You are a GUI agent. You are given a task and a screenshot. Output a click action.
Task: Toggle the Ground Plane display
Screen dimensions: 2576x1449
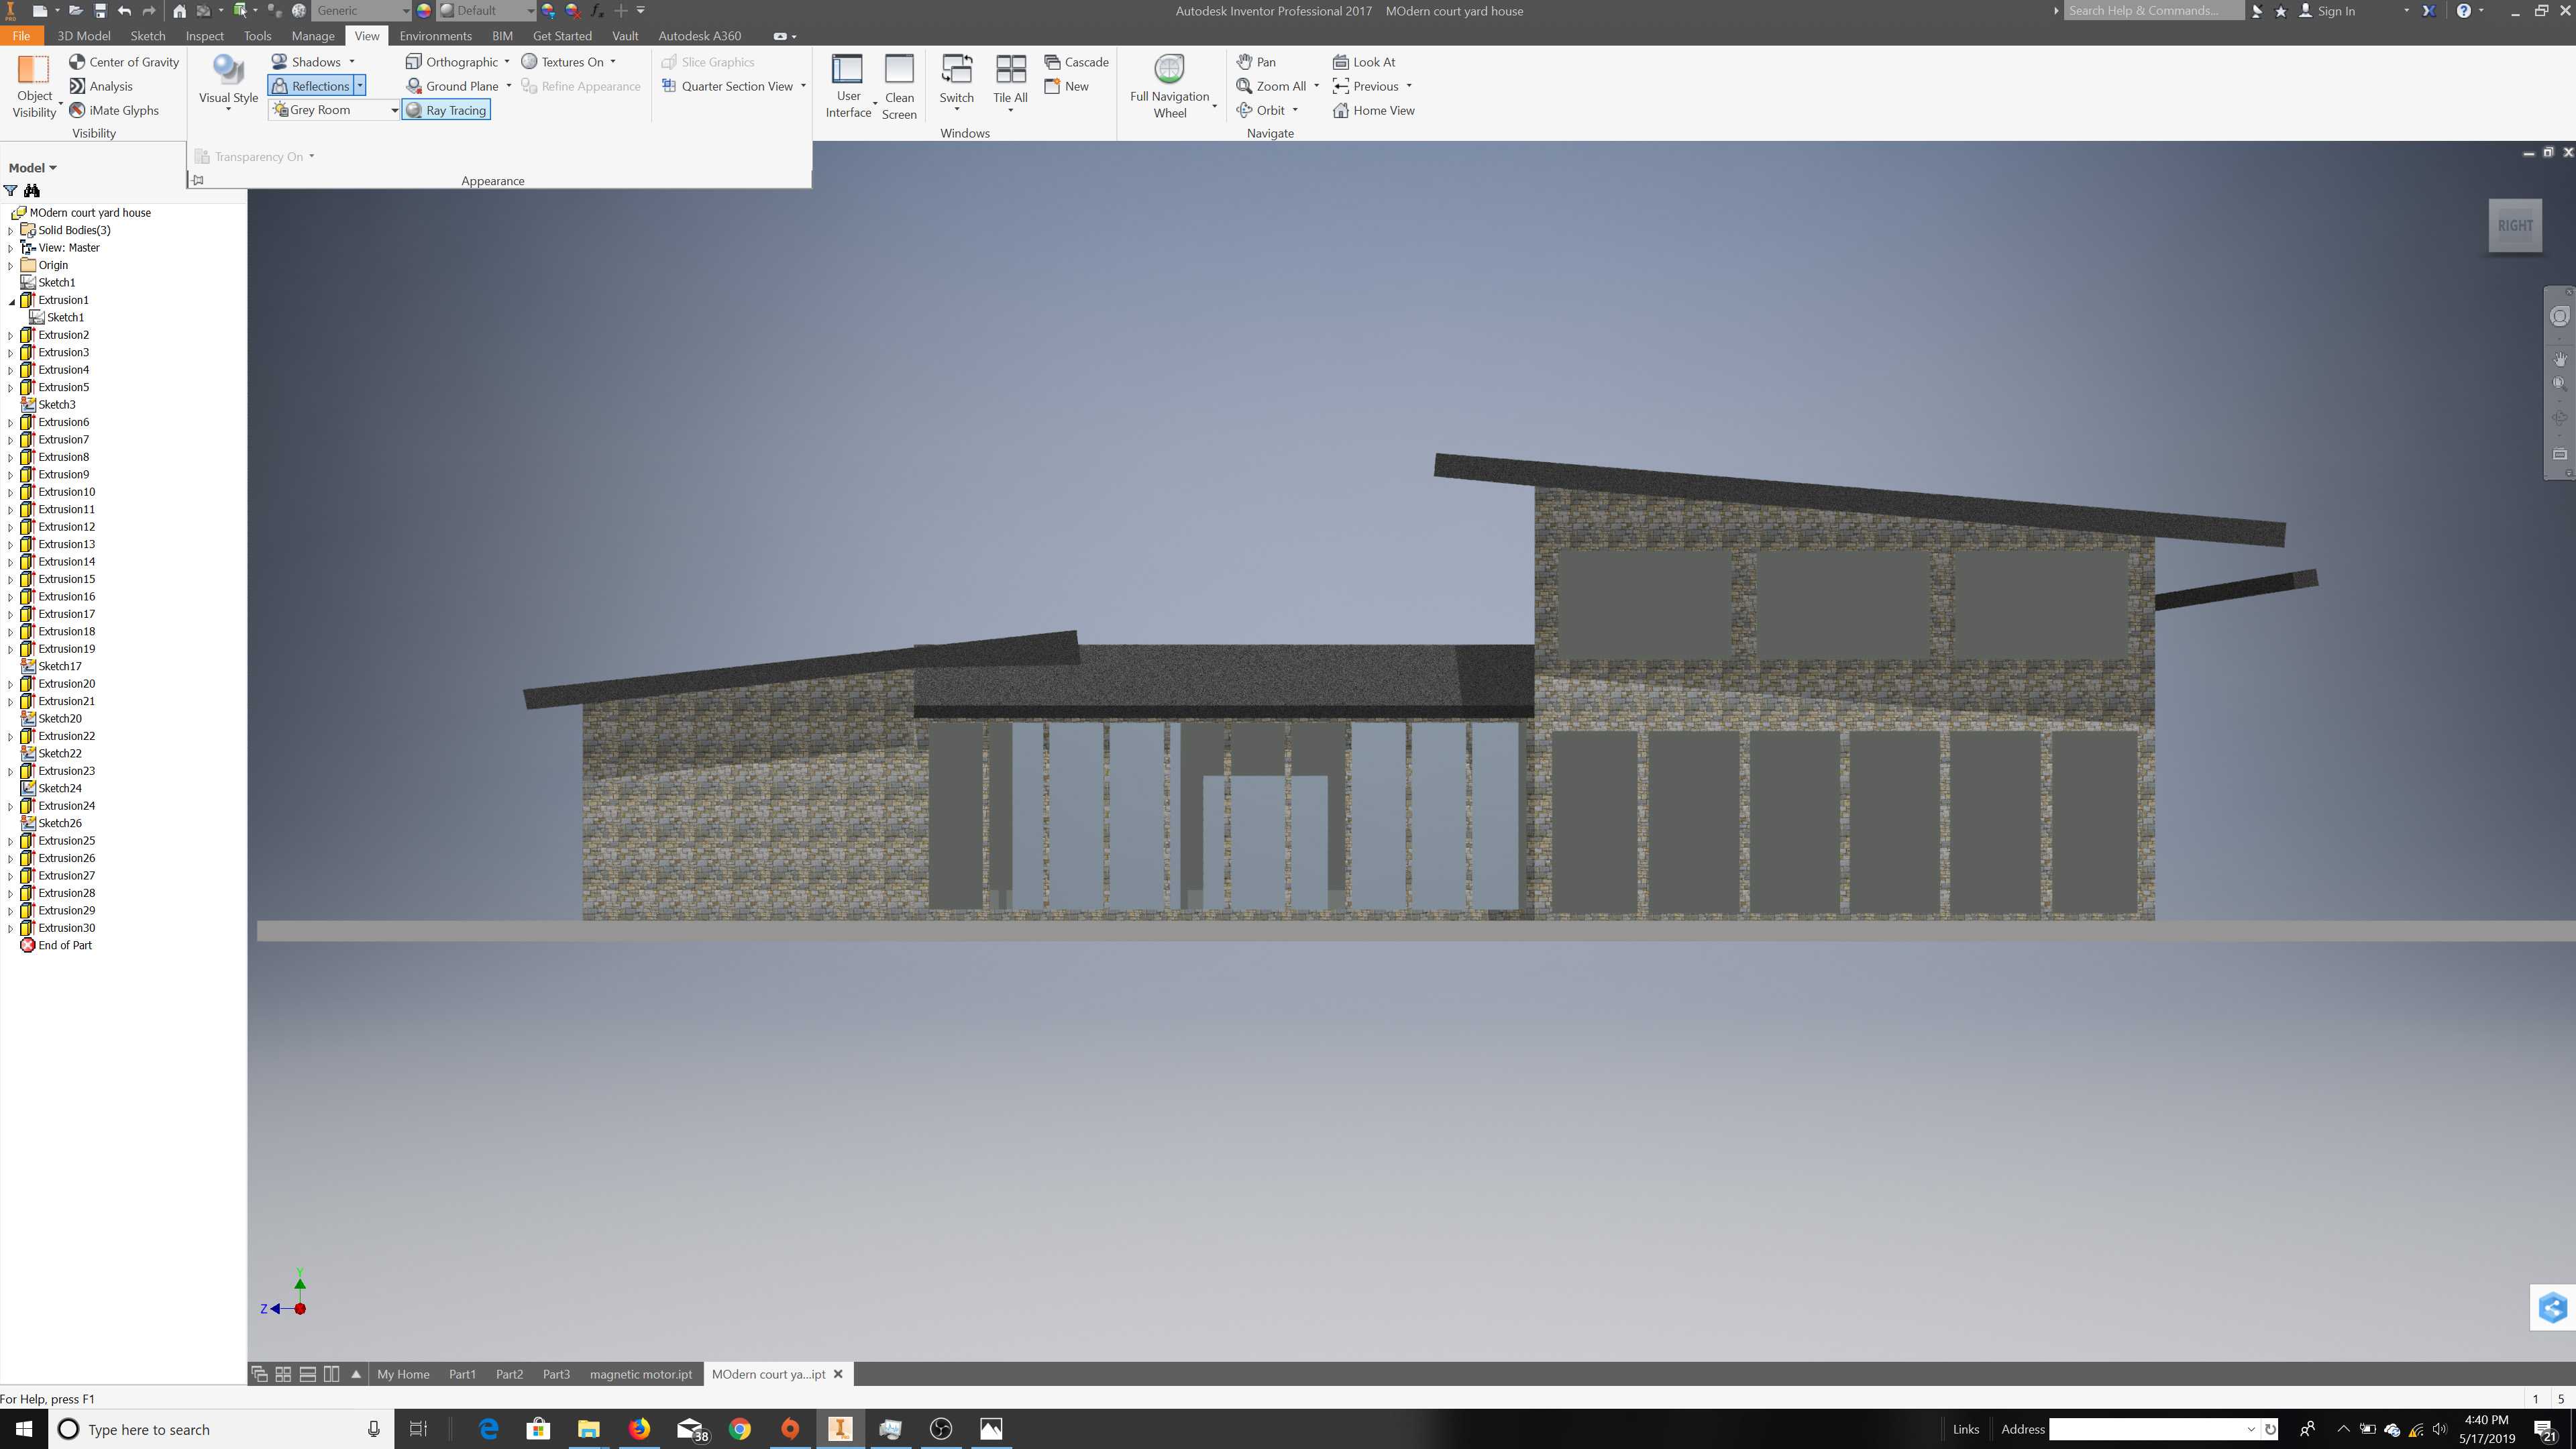[452, 86]
